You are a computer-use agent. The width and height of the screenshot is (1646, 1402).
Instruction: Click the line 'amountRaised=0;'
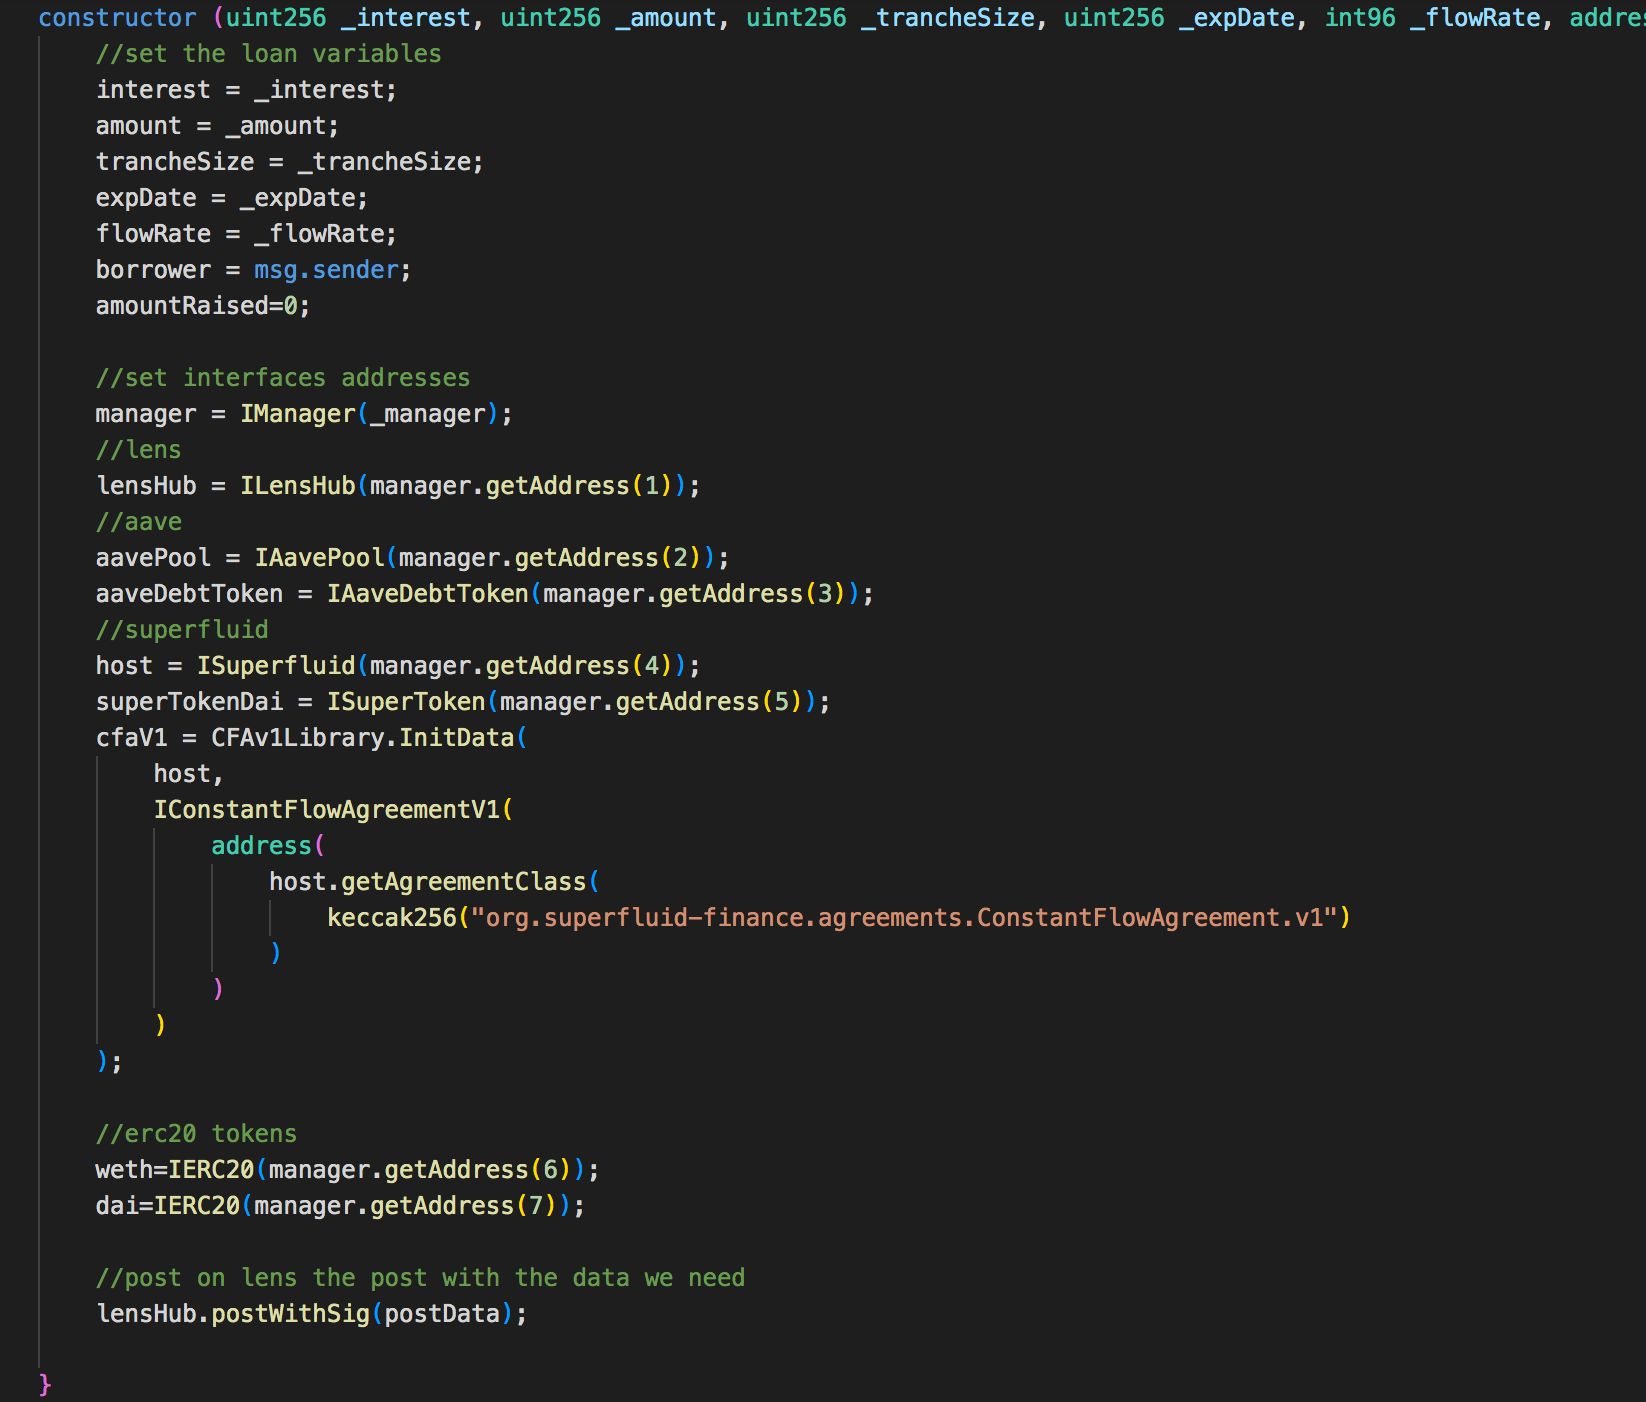(203, 306)
